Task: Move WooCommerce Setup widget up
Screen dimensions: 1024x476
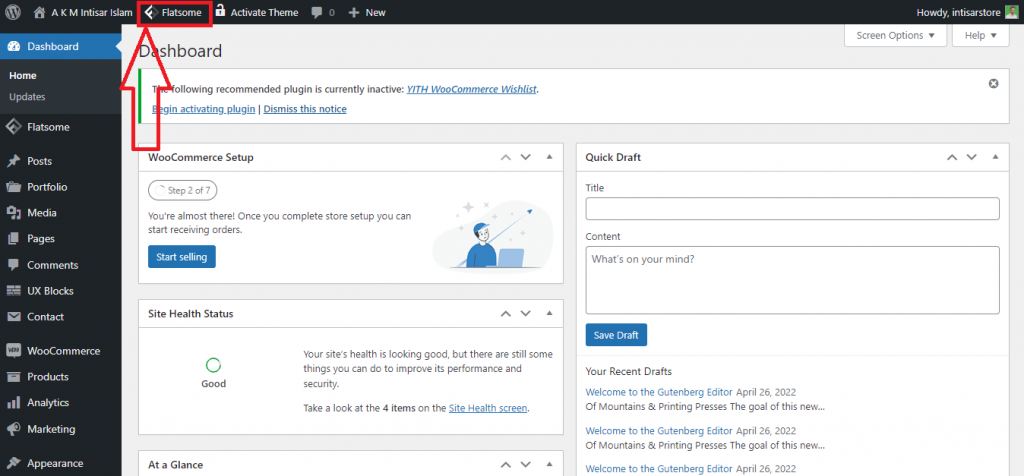Action: [x=505, y=157]
